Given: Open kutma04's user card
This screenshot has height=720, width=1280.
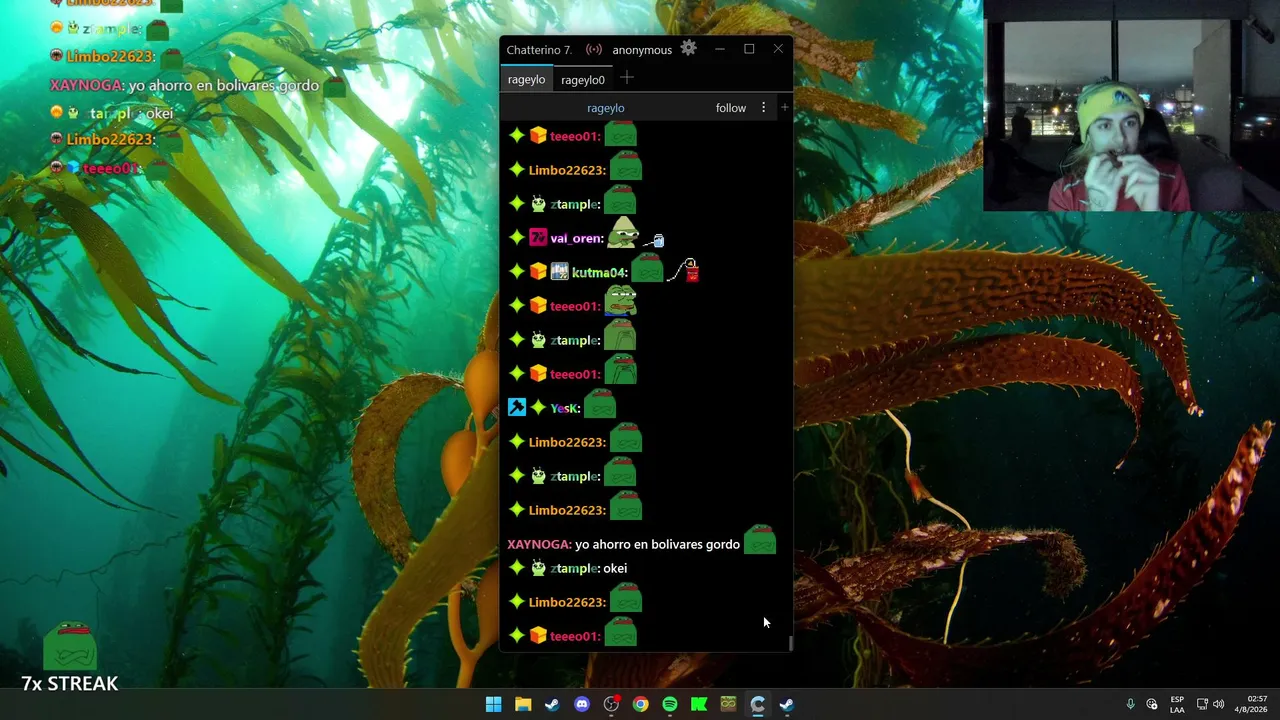Looking at the screenshot, I should [599, 272].
